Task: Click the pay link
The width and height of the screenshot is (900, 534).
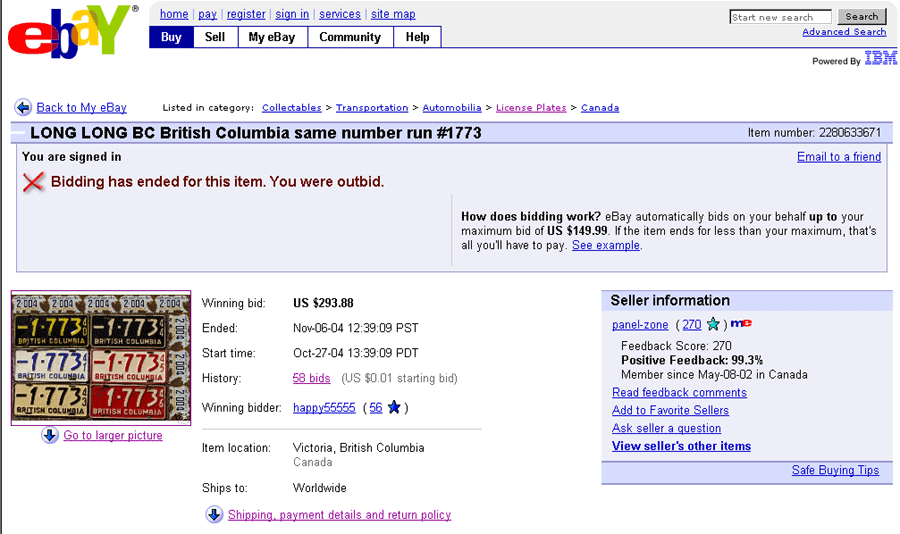Action: point(207,14)
